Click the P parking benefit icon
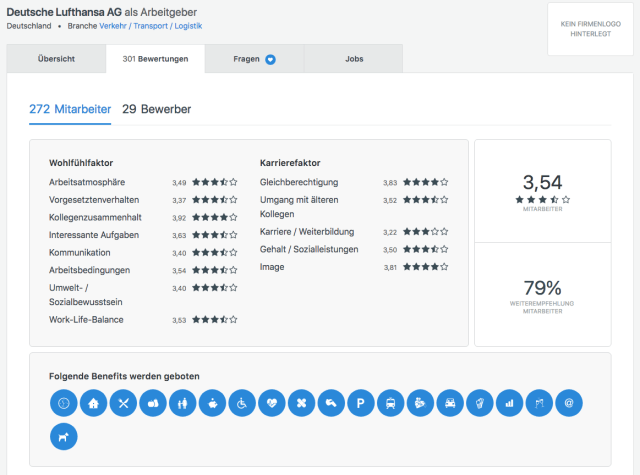The width and height of the screenshot is (640, 475). tap(360, 402)
